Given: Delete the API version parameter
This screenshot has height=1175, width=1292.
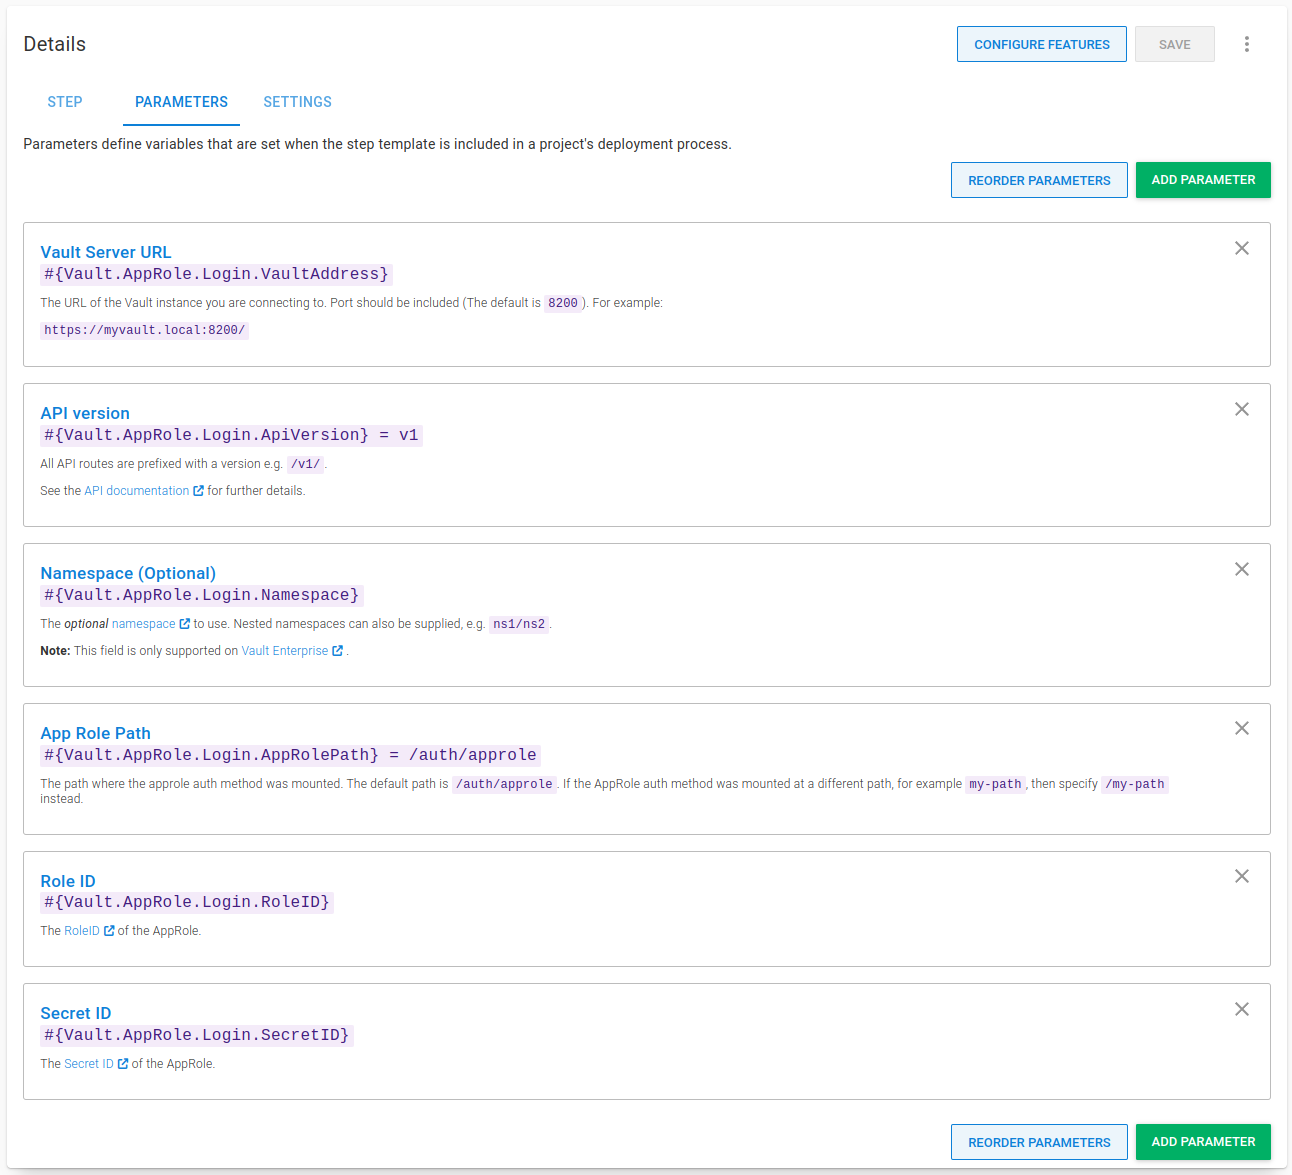Looking at the screenshot, I should 1241,409.
